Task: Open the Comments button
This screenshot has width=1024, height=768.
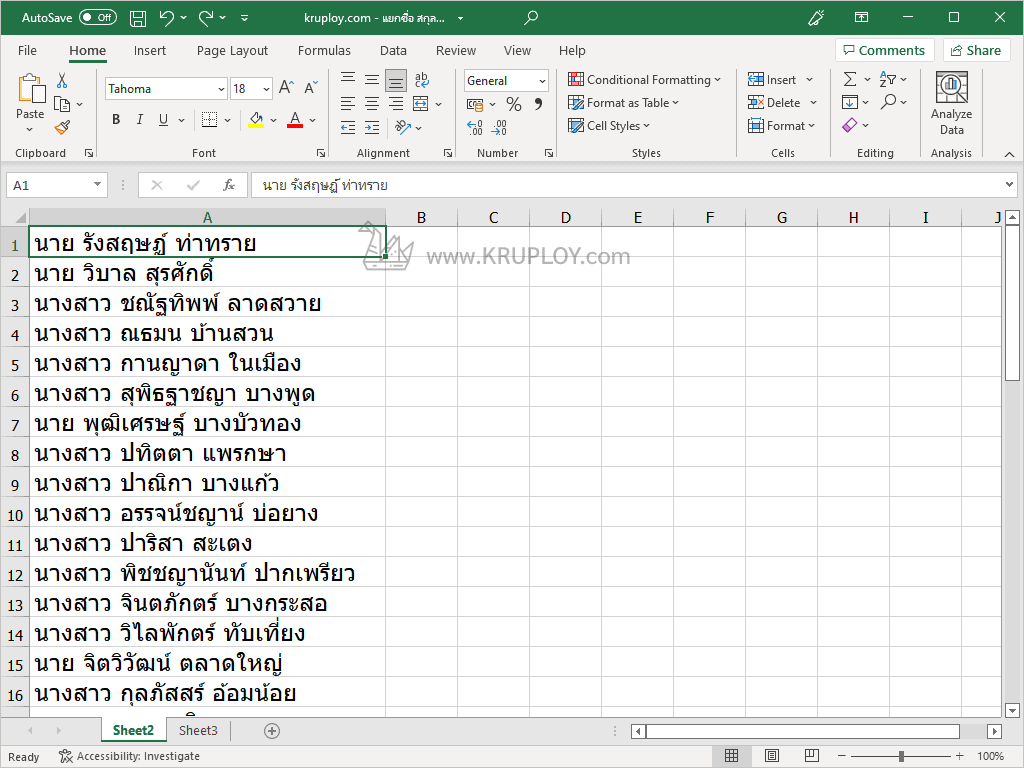Action: coord(884,51)
